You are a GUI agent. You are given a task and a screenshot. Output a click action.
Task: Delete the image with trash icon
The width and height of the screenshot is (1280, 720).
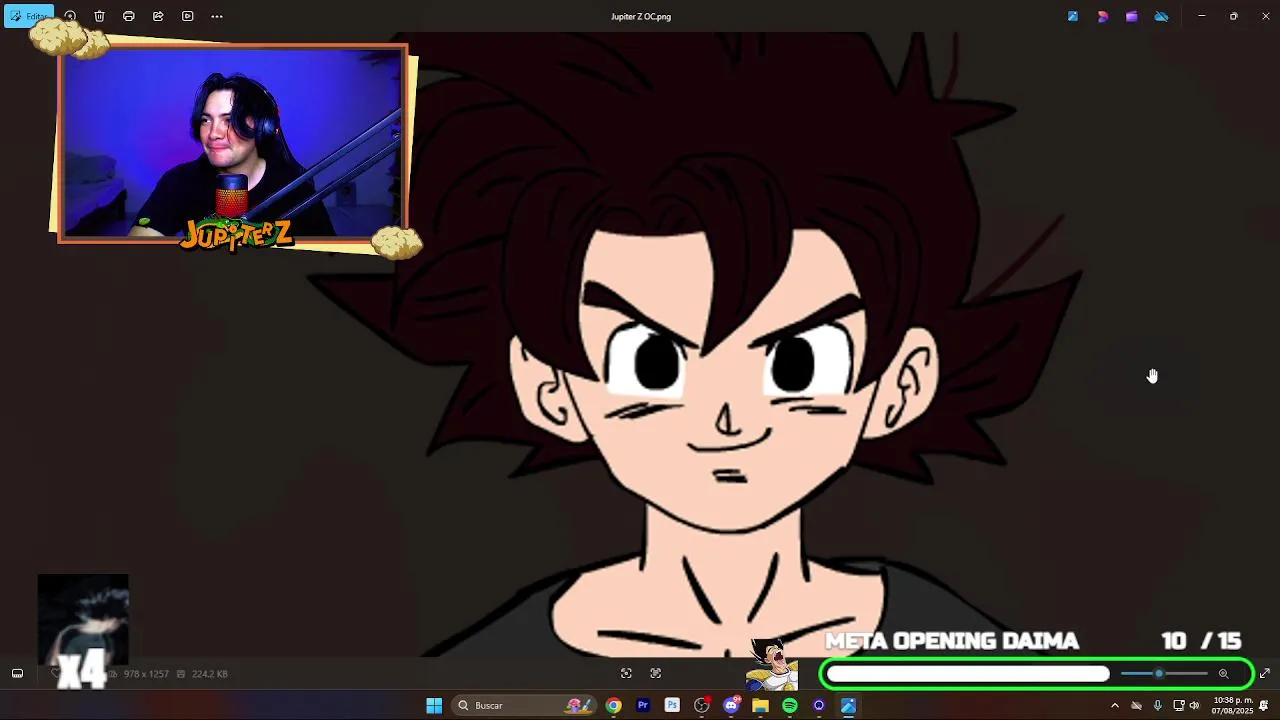tap(99, 16)
